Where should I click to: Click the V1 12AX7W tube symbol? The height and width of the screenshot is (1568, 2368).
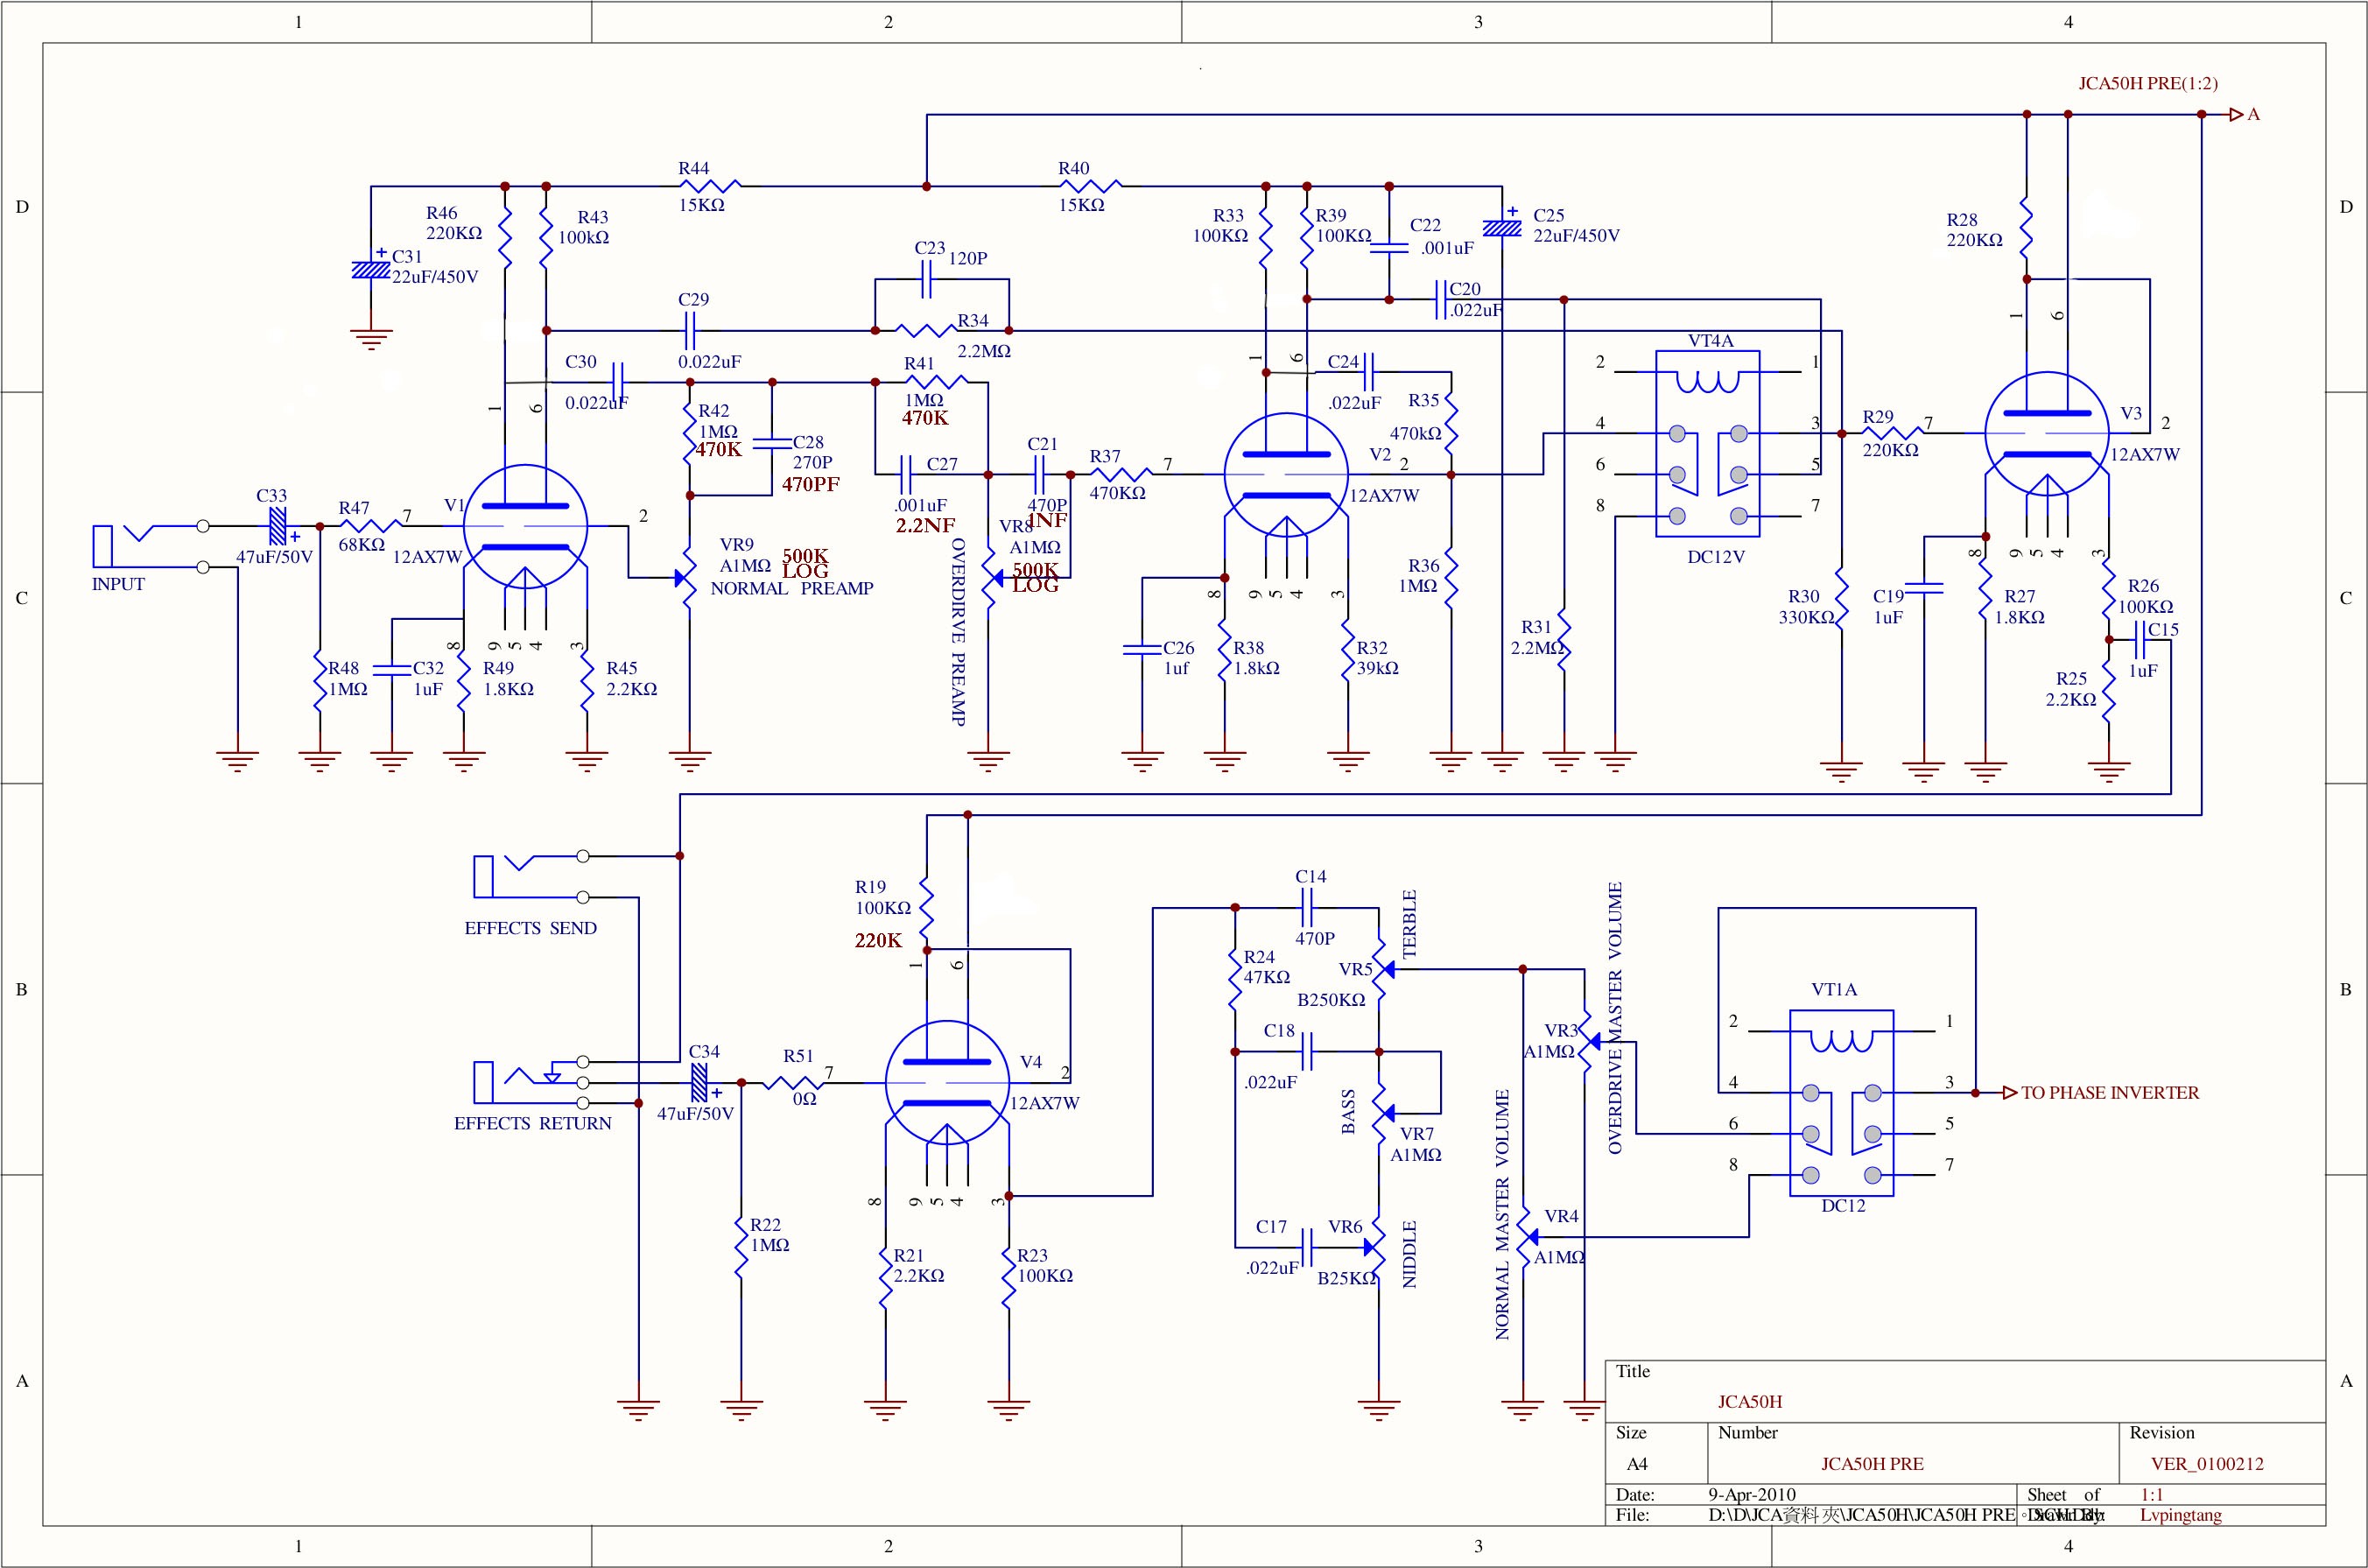pyautogui.click(x=525, y=526)
